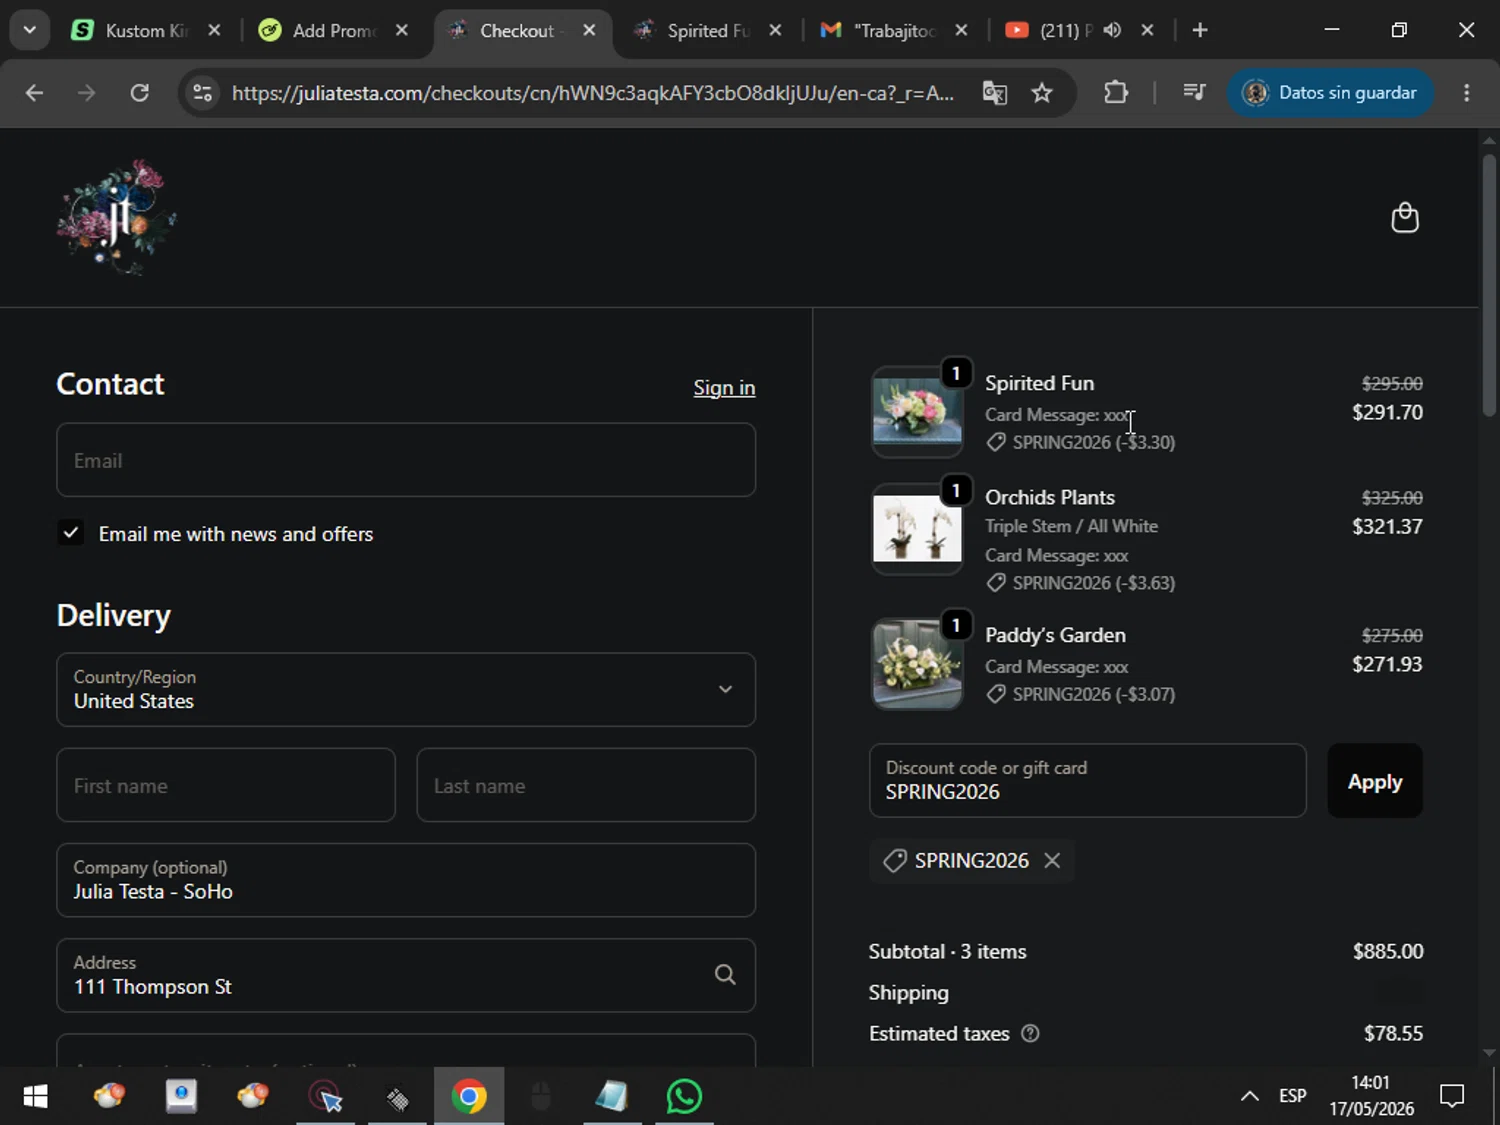Image resolution: width=1500 pixels, height=1125 pixels.
Task: Close the YouTube tab
Action: (1148, 30)
